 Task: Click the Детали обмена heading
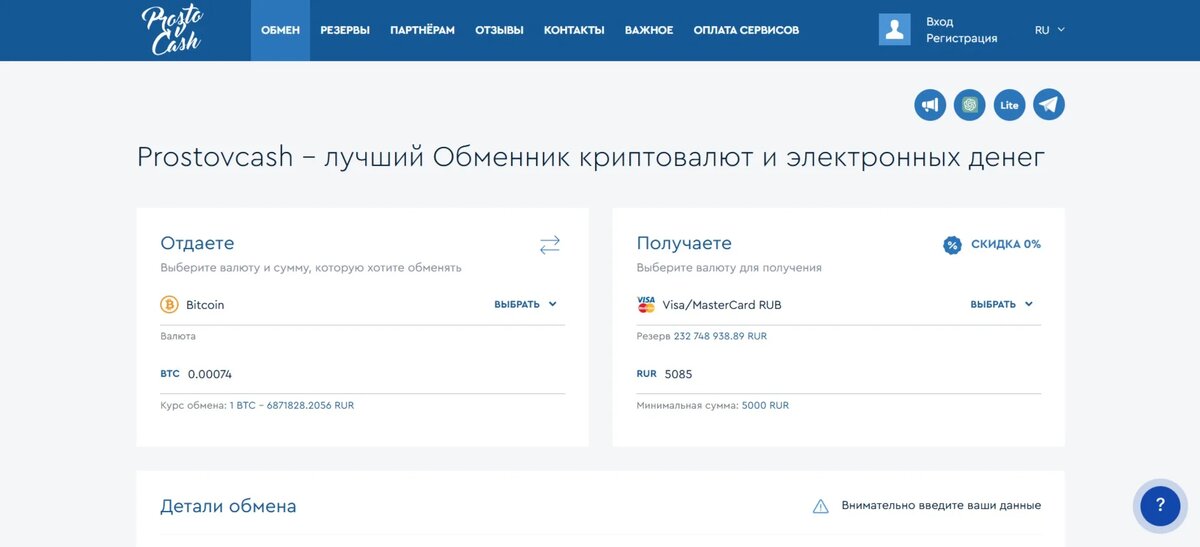[228, 506]
